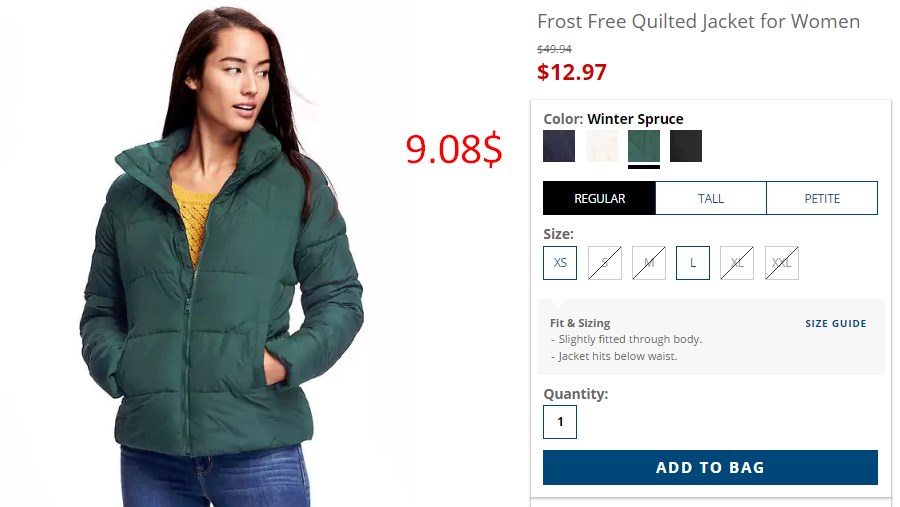900x507 pixels.
Task: Select the Winter Spruce green swatch
Action: point(643,146)
